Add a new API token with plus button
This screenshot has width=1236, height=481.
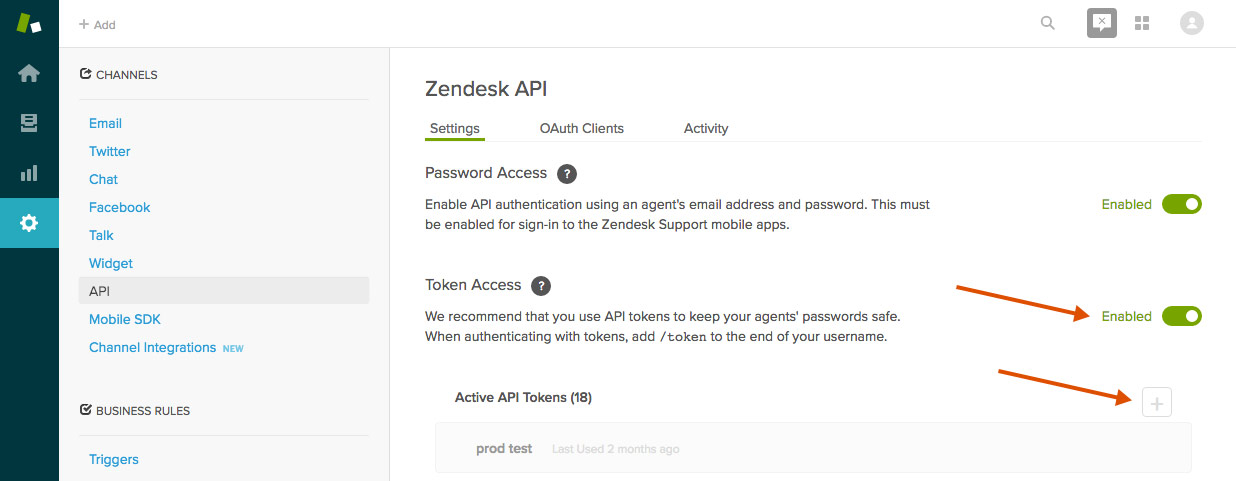[1157, 403]
